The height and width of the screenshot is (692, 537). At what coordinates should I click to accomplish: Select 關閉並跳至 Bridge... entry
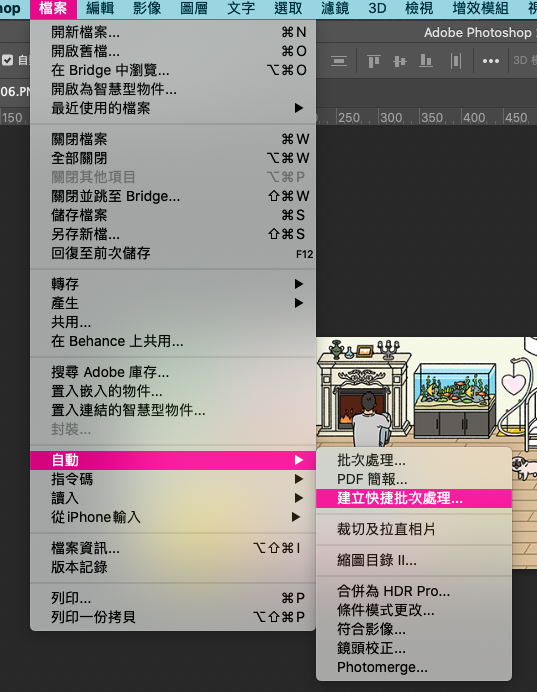(x=173, y=196)
